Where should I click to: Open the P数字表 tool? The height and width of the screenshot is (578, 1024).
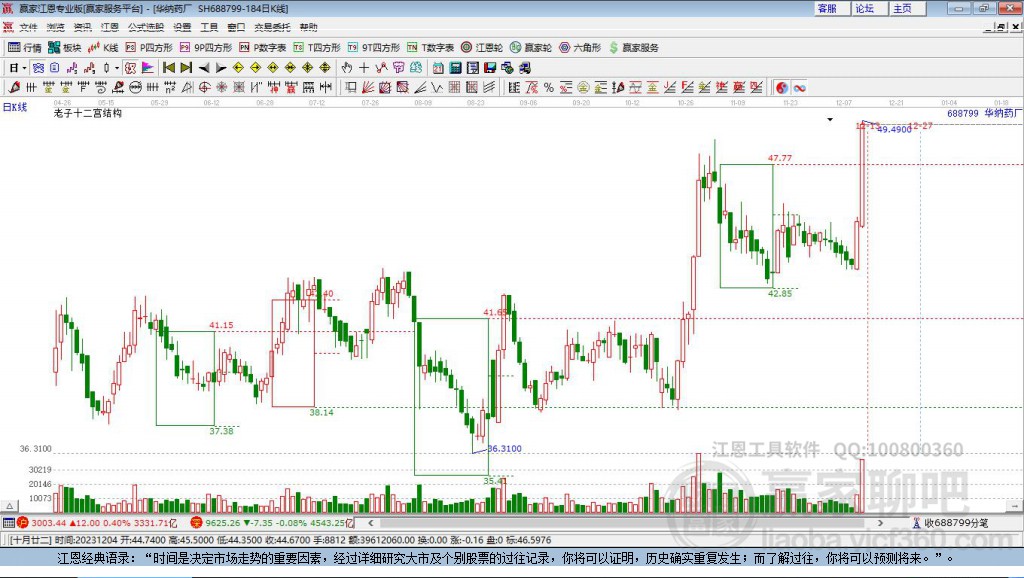coord(263,48)
